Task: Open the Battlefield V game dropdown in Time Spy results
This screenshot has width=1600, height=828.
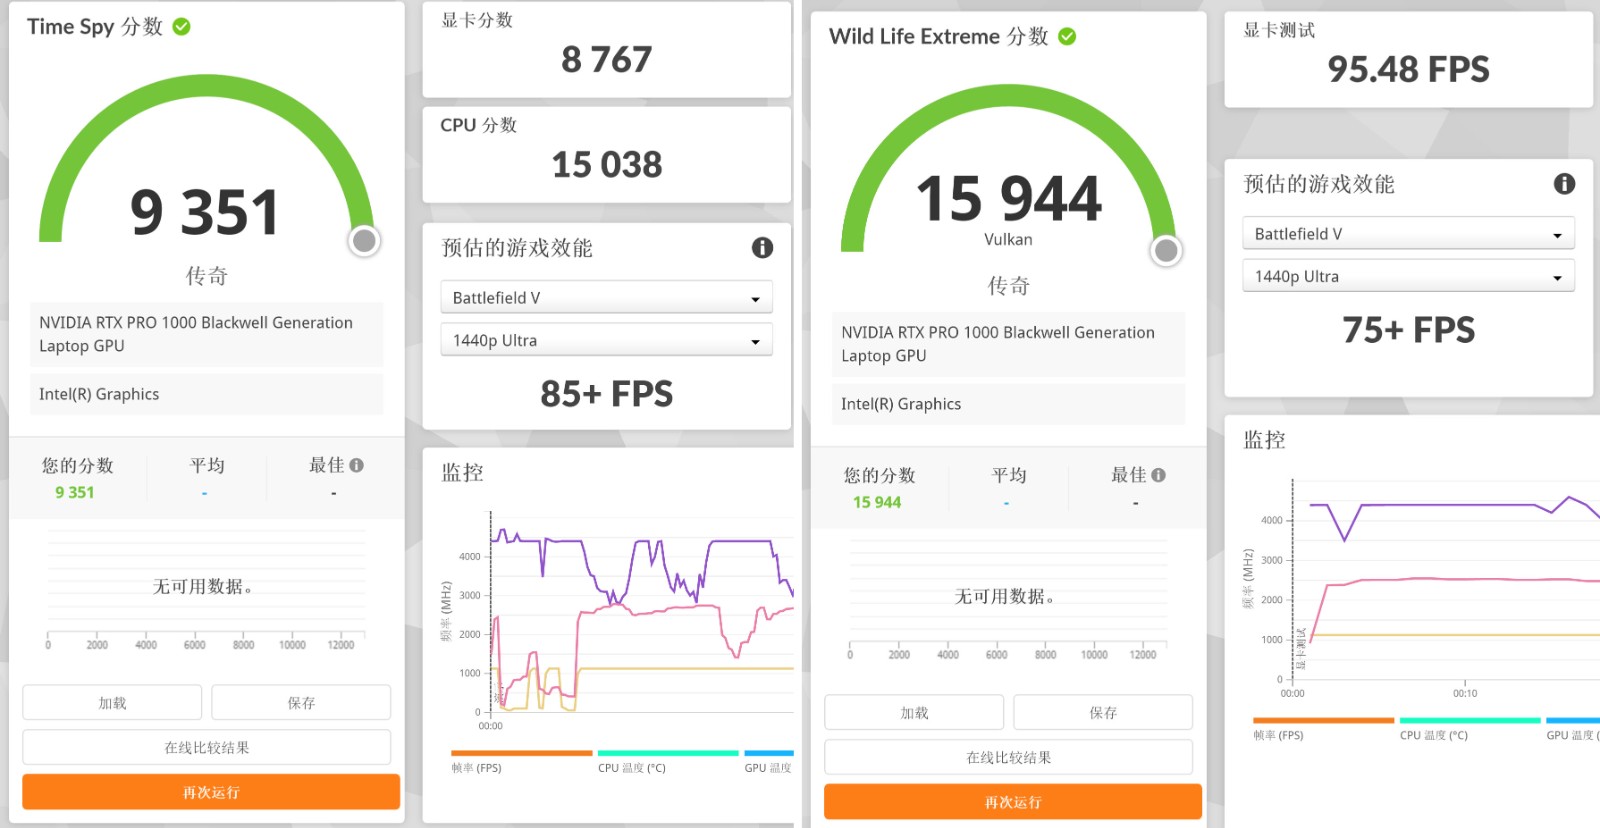Action: (607, 298)
